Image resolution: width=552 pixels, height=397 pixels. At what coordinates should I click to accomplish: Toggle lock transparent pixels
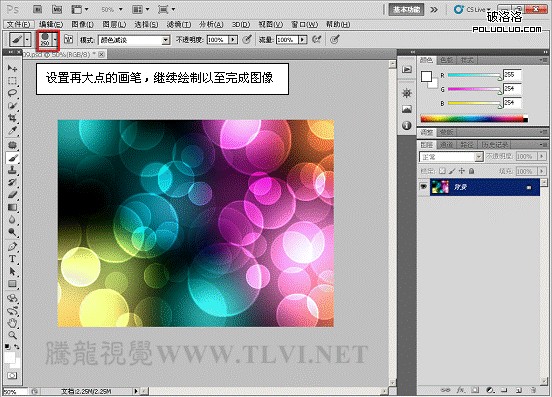click(x=442, y=171)
